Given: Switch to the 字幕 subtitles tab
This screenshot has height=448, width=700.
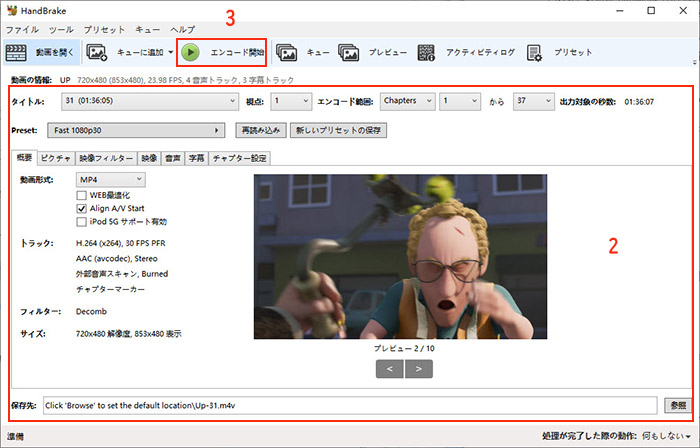Looking at the screenshot, I should click(196, 158).
